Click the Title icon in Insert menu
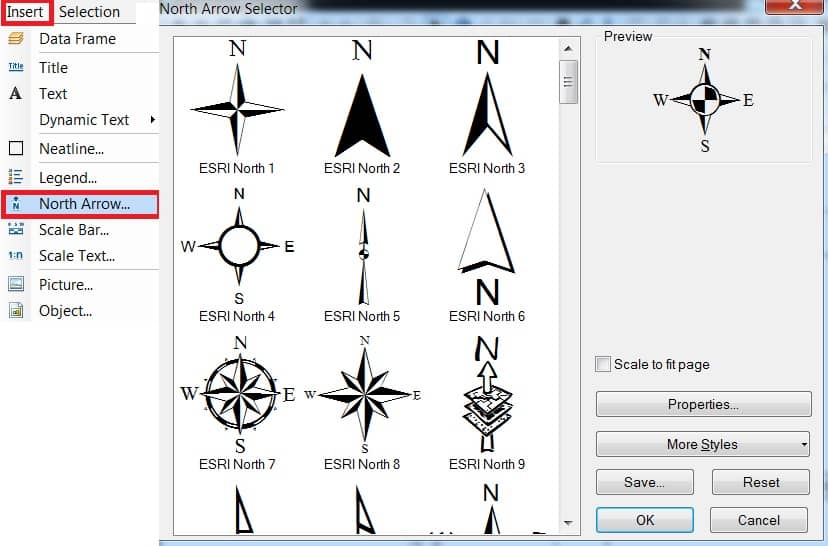 (16, 67)
